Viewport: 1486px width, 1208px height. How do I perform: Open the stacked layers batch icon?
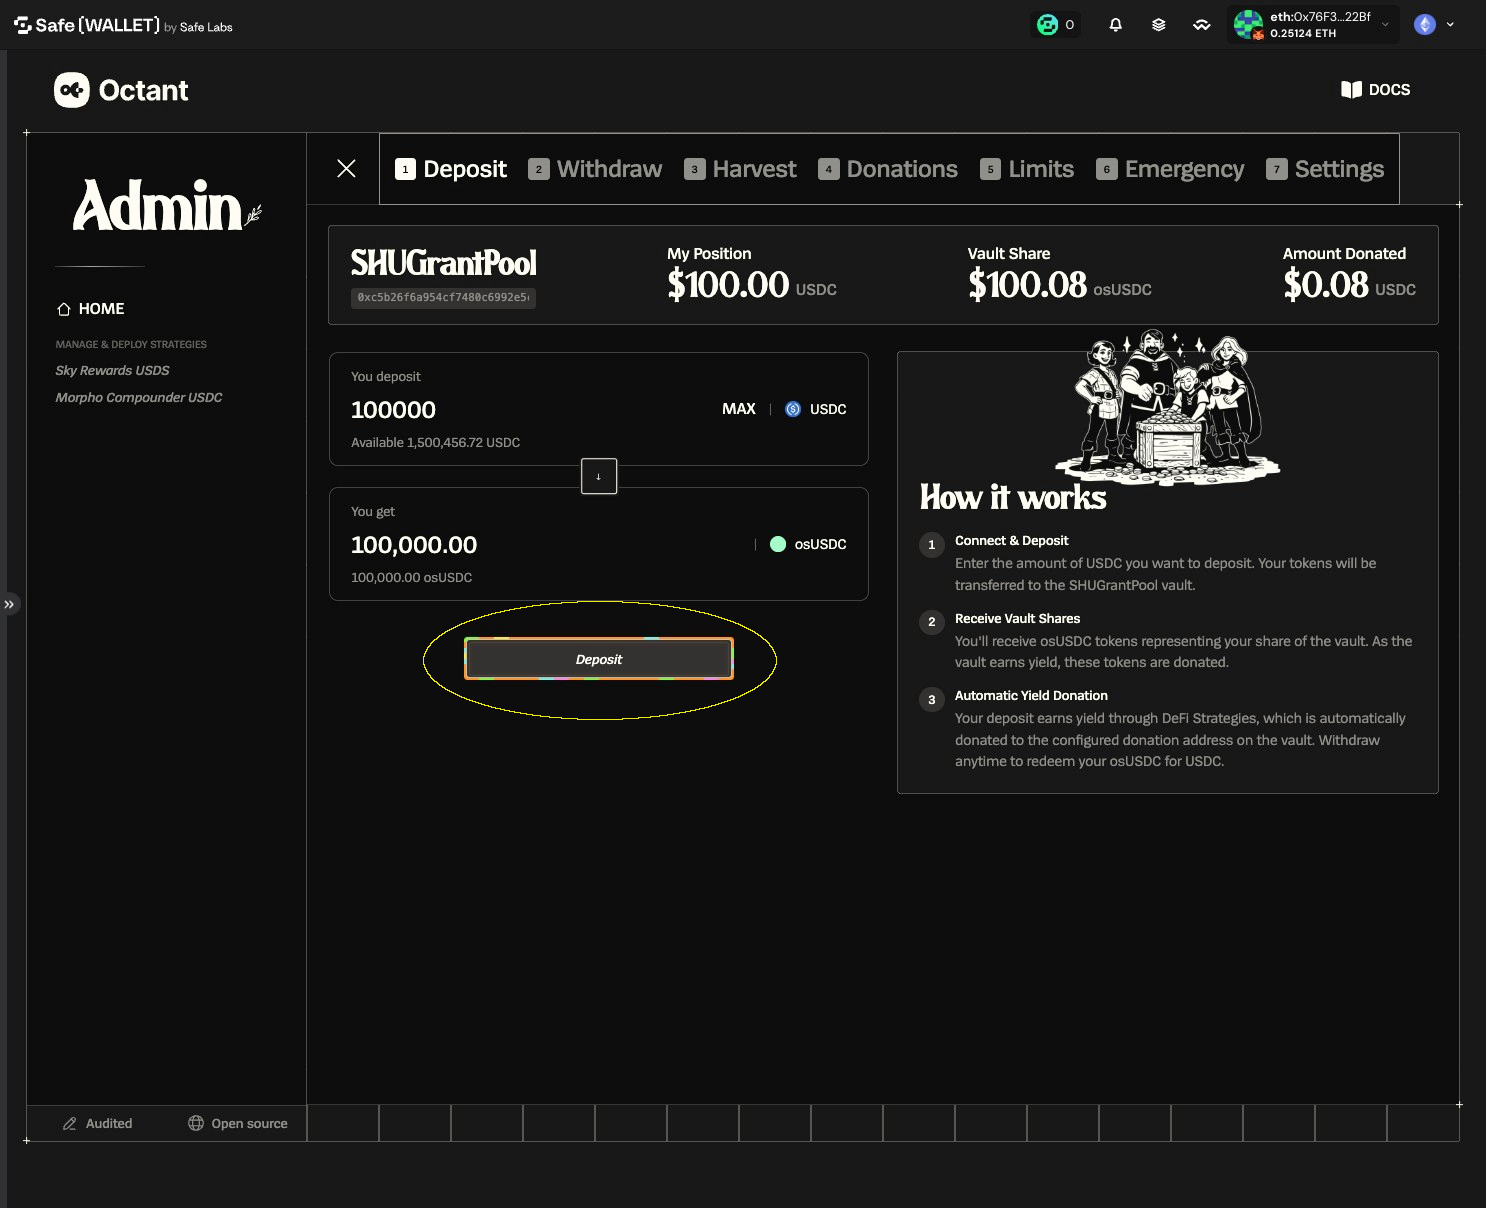coord(1158,25)
